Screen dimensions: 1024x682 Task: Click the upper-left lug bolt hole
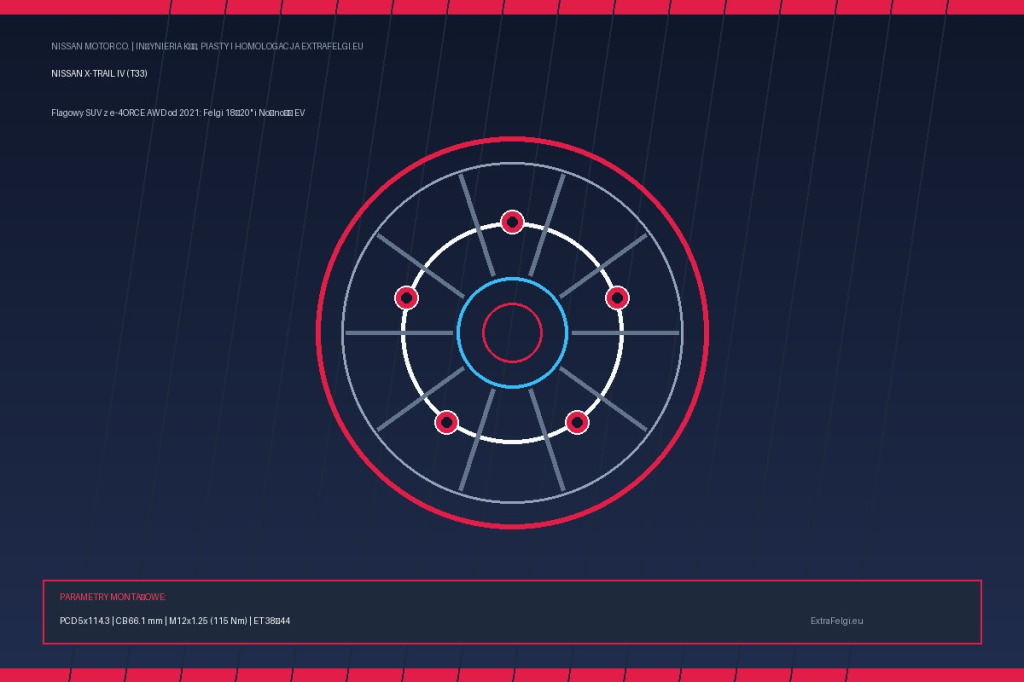(x=406, y=298)
